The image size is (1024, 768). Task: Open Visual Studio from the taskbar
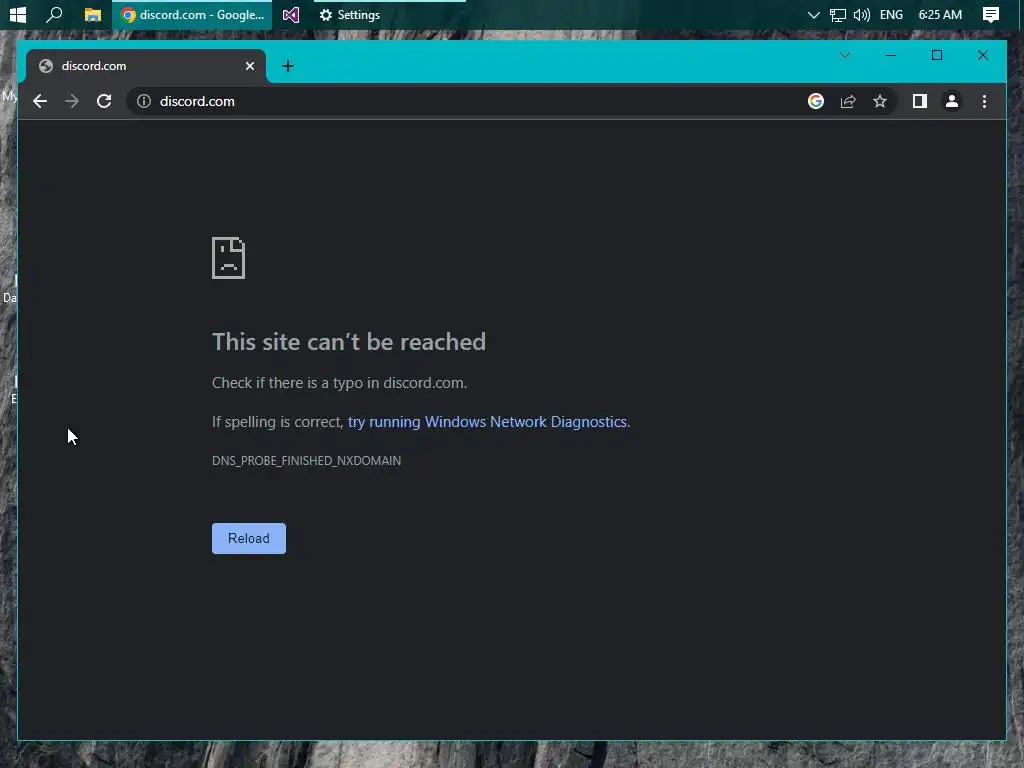[291, 14]
